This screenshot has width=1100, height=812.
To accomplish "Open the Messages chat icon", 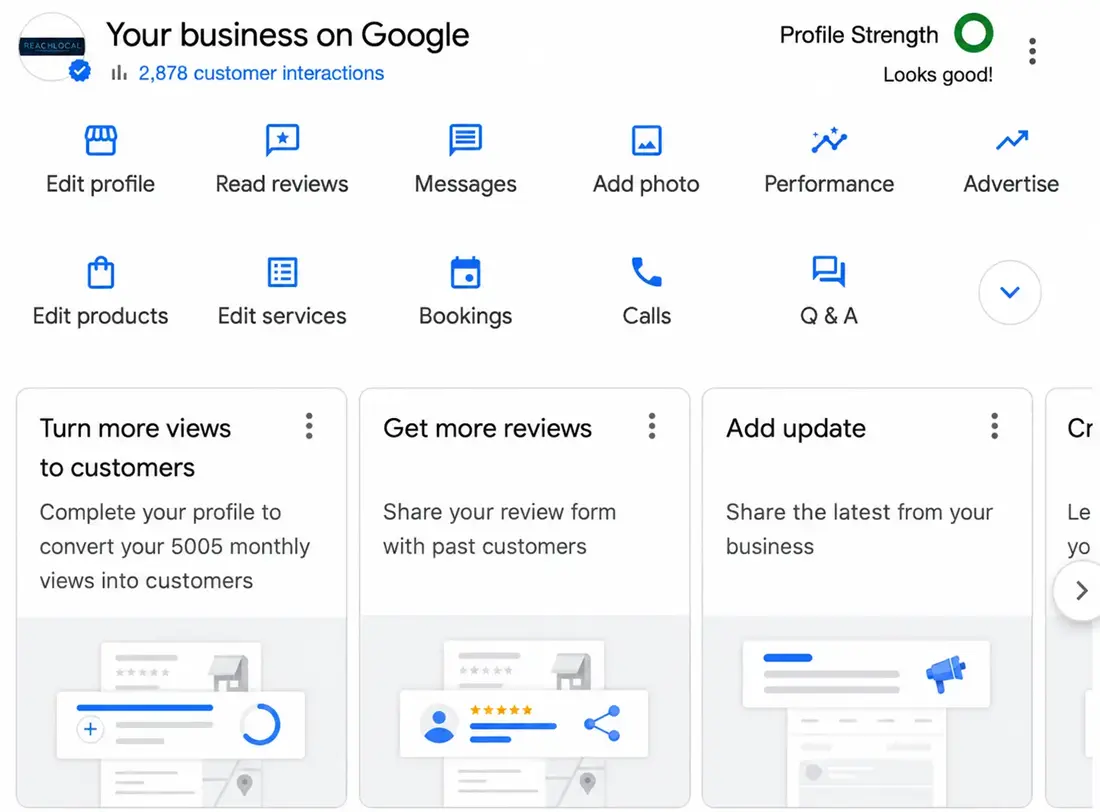I will click(x=465, y=140).
